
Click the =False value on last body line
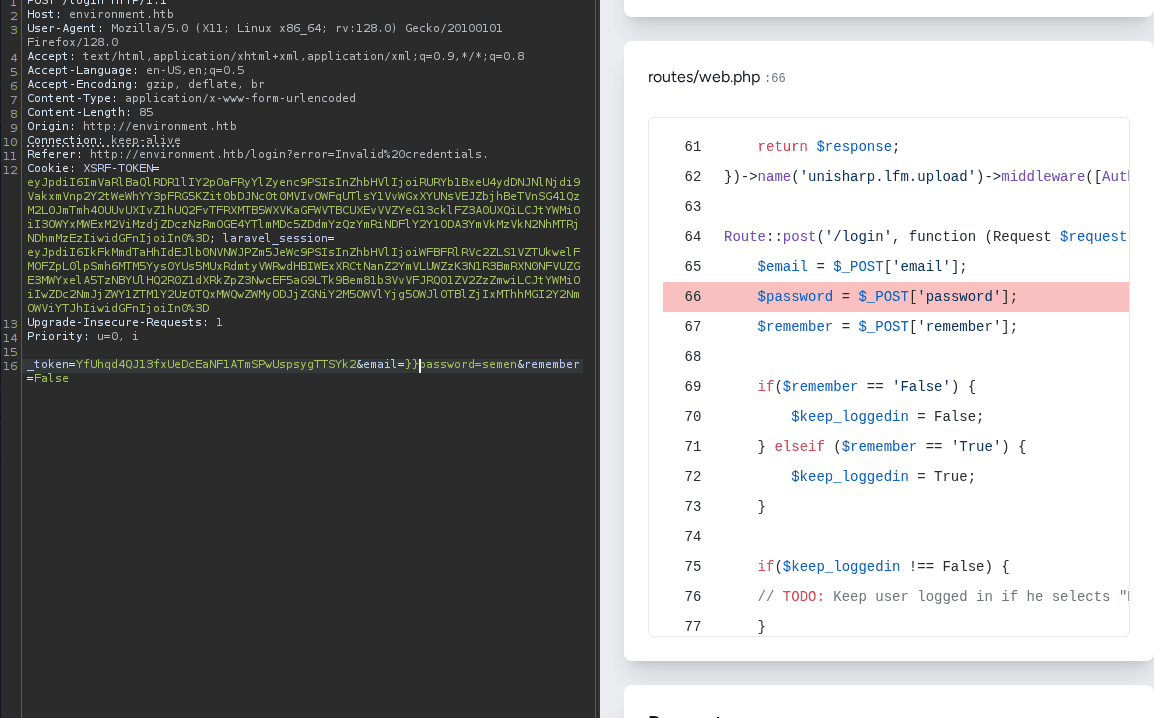tap(48, 377)
